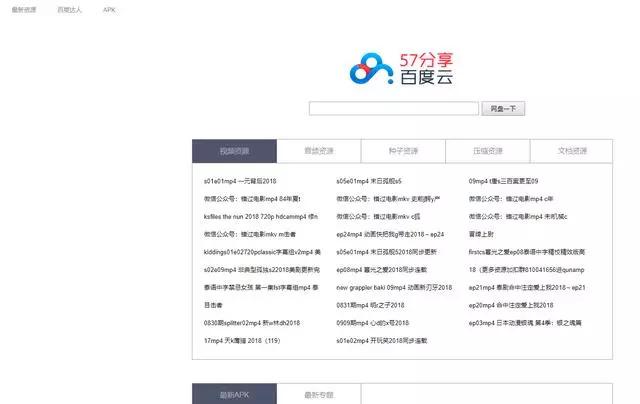Open the 0830期splitter02mp4 link
The height and width of the screenshot is (404, 640).
click(x=252, y=323)
